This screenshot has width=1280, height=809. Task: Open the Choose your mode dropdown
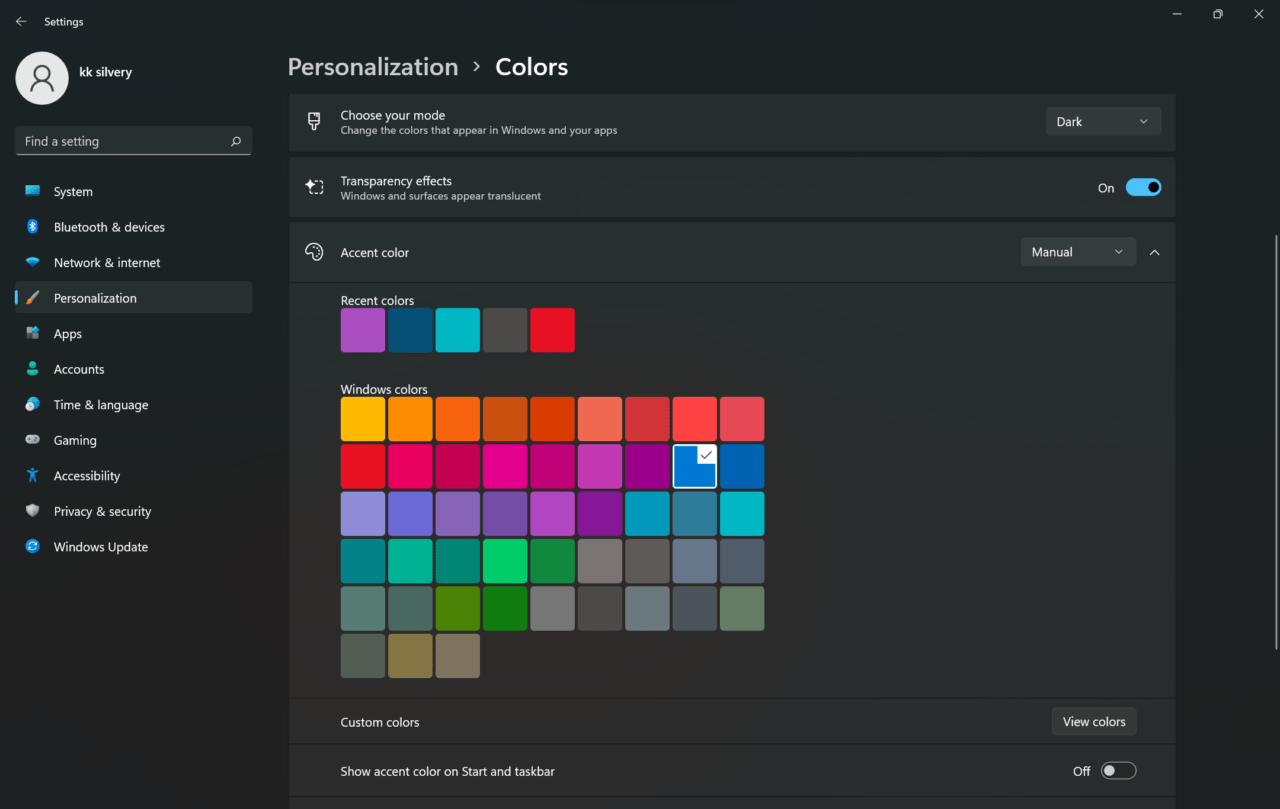(x=1103, y=120)
